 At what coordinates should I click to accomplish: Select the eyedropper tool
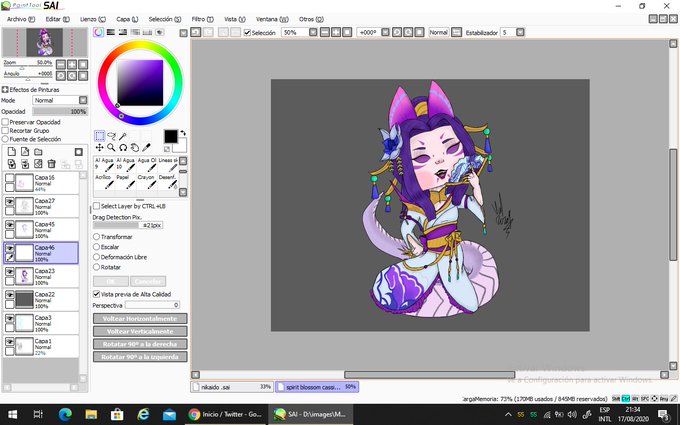pos(147,147)
